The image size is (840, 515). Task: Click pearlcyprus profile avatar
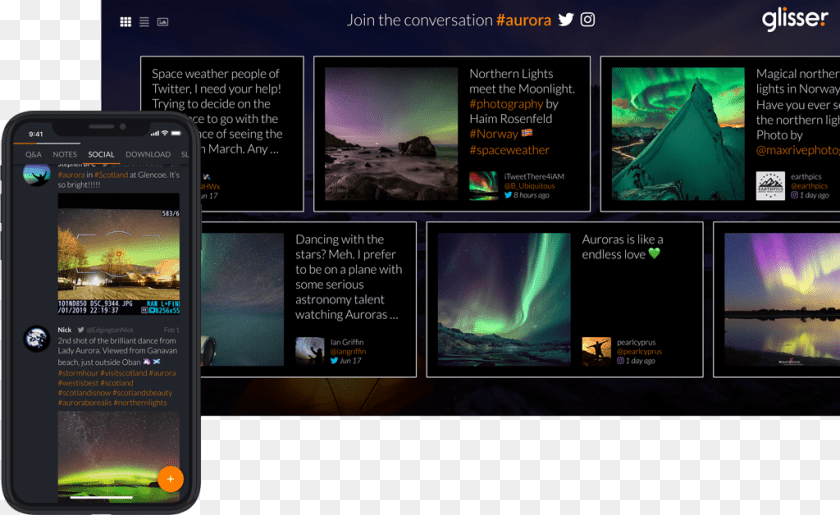click(x=596, y=351)
